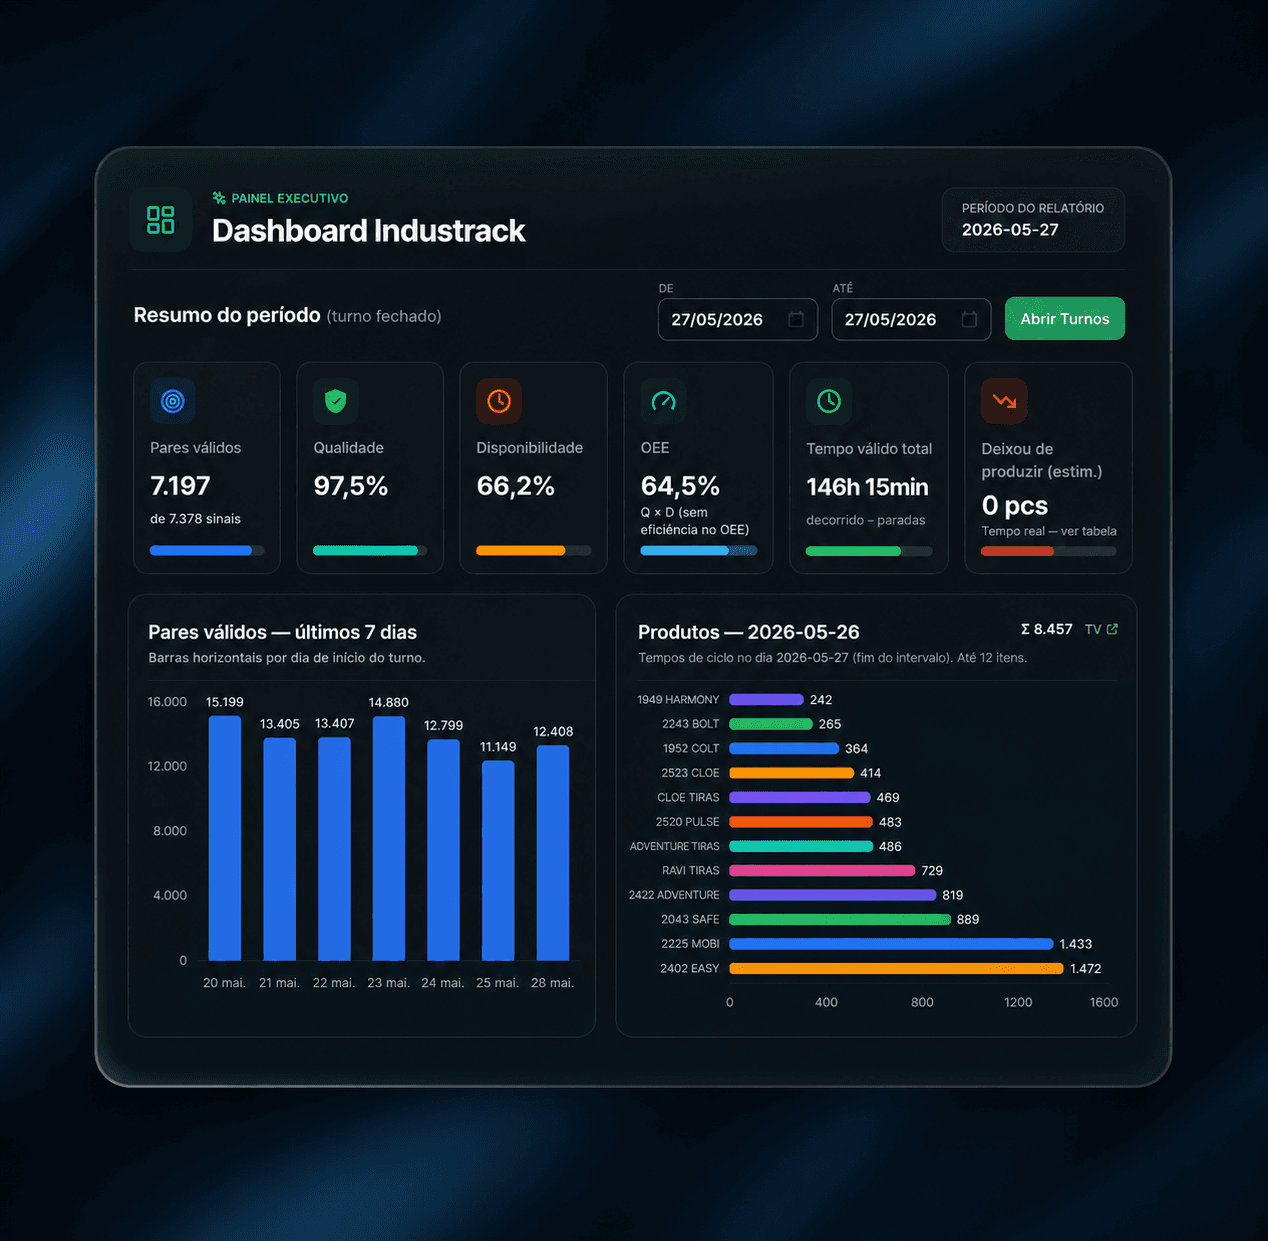
Task: Click the dashboard grid logo icon
Action: coord(160,220)
